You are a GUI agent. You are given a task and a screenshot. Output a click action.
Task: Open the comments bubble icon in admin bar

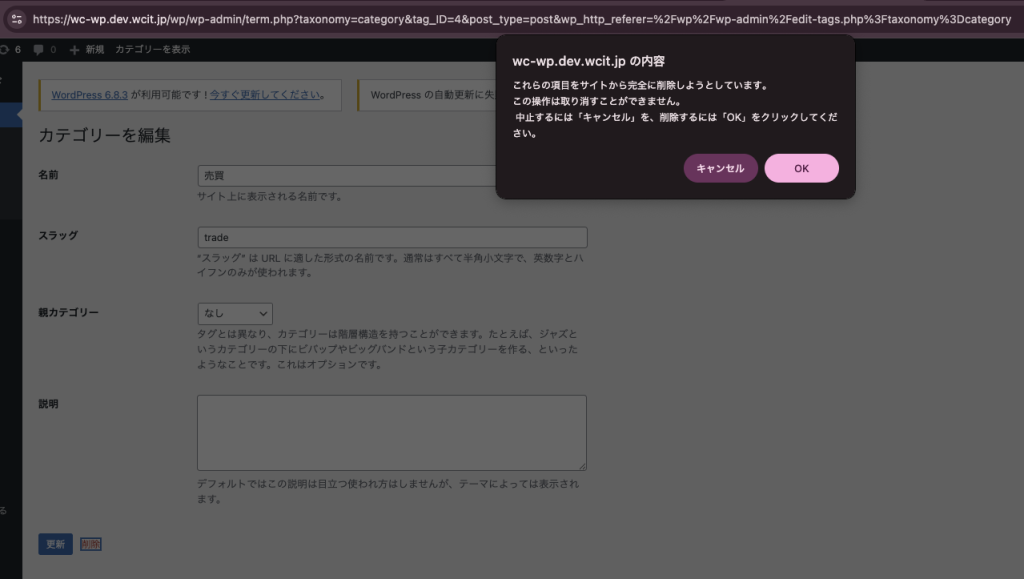38,49
